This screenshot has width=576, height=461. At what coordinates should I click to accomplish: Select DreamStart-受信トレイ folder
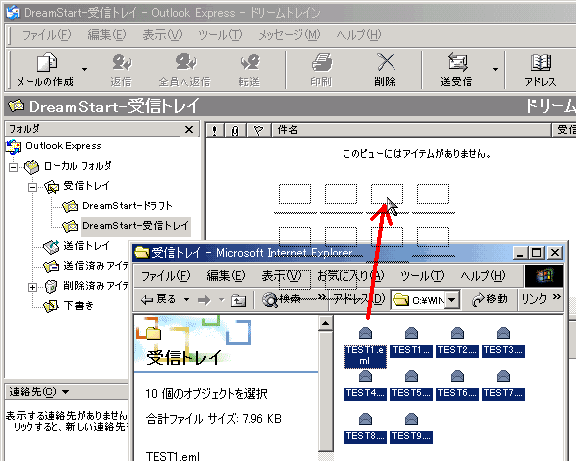[x=135, y=226]
